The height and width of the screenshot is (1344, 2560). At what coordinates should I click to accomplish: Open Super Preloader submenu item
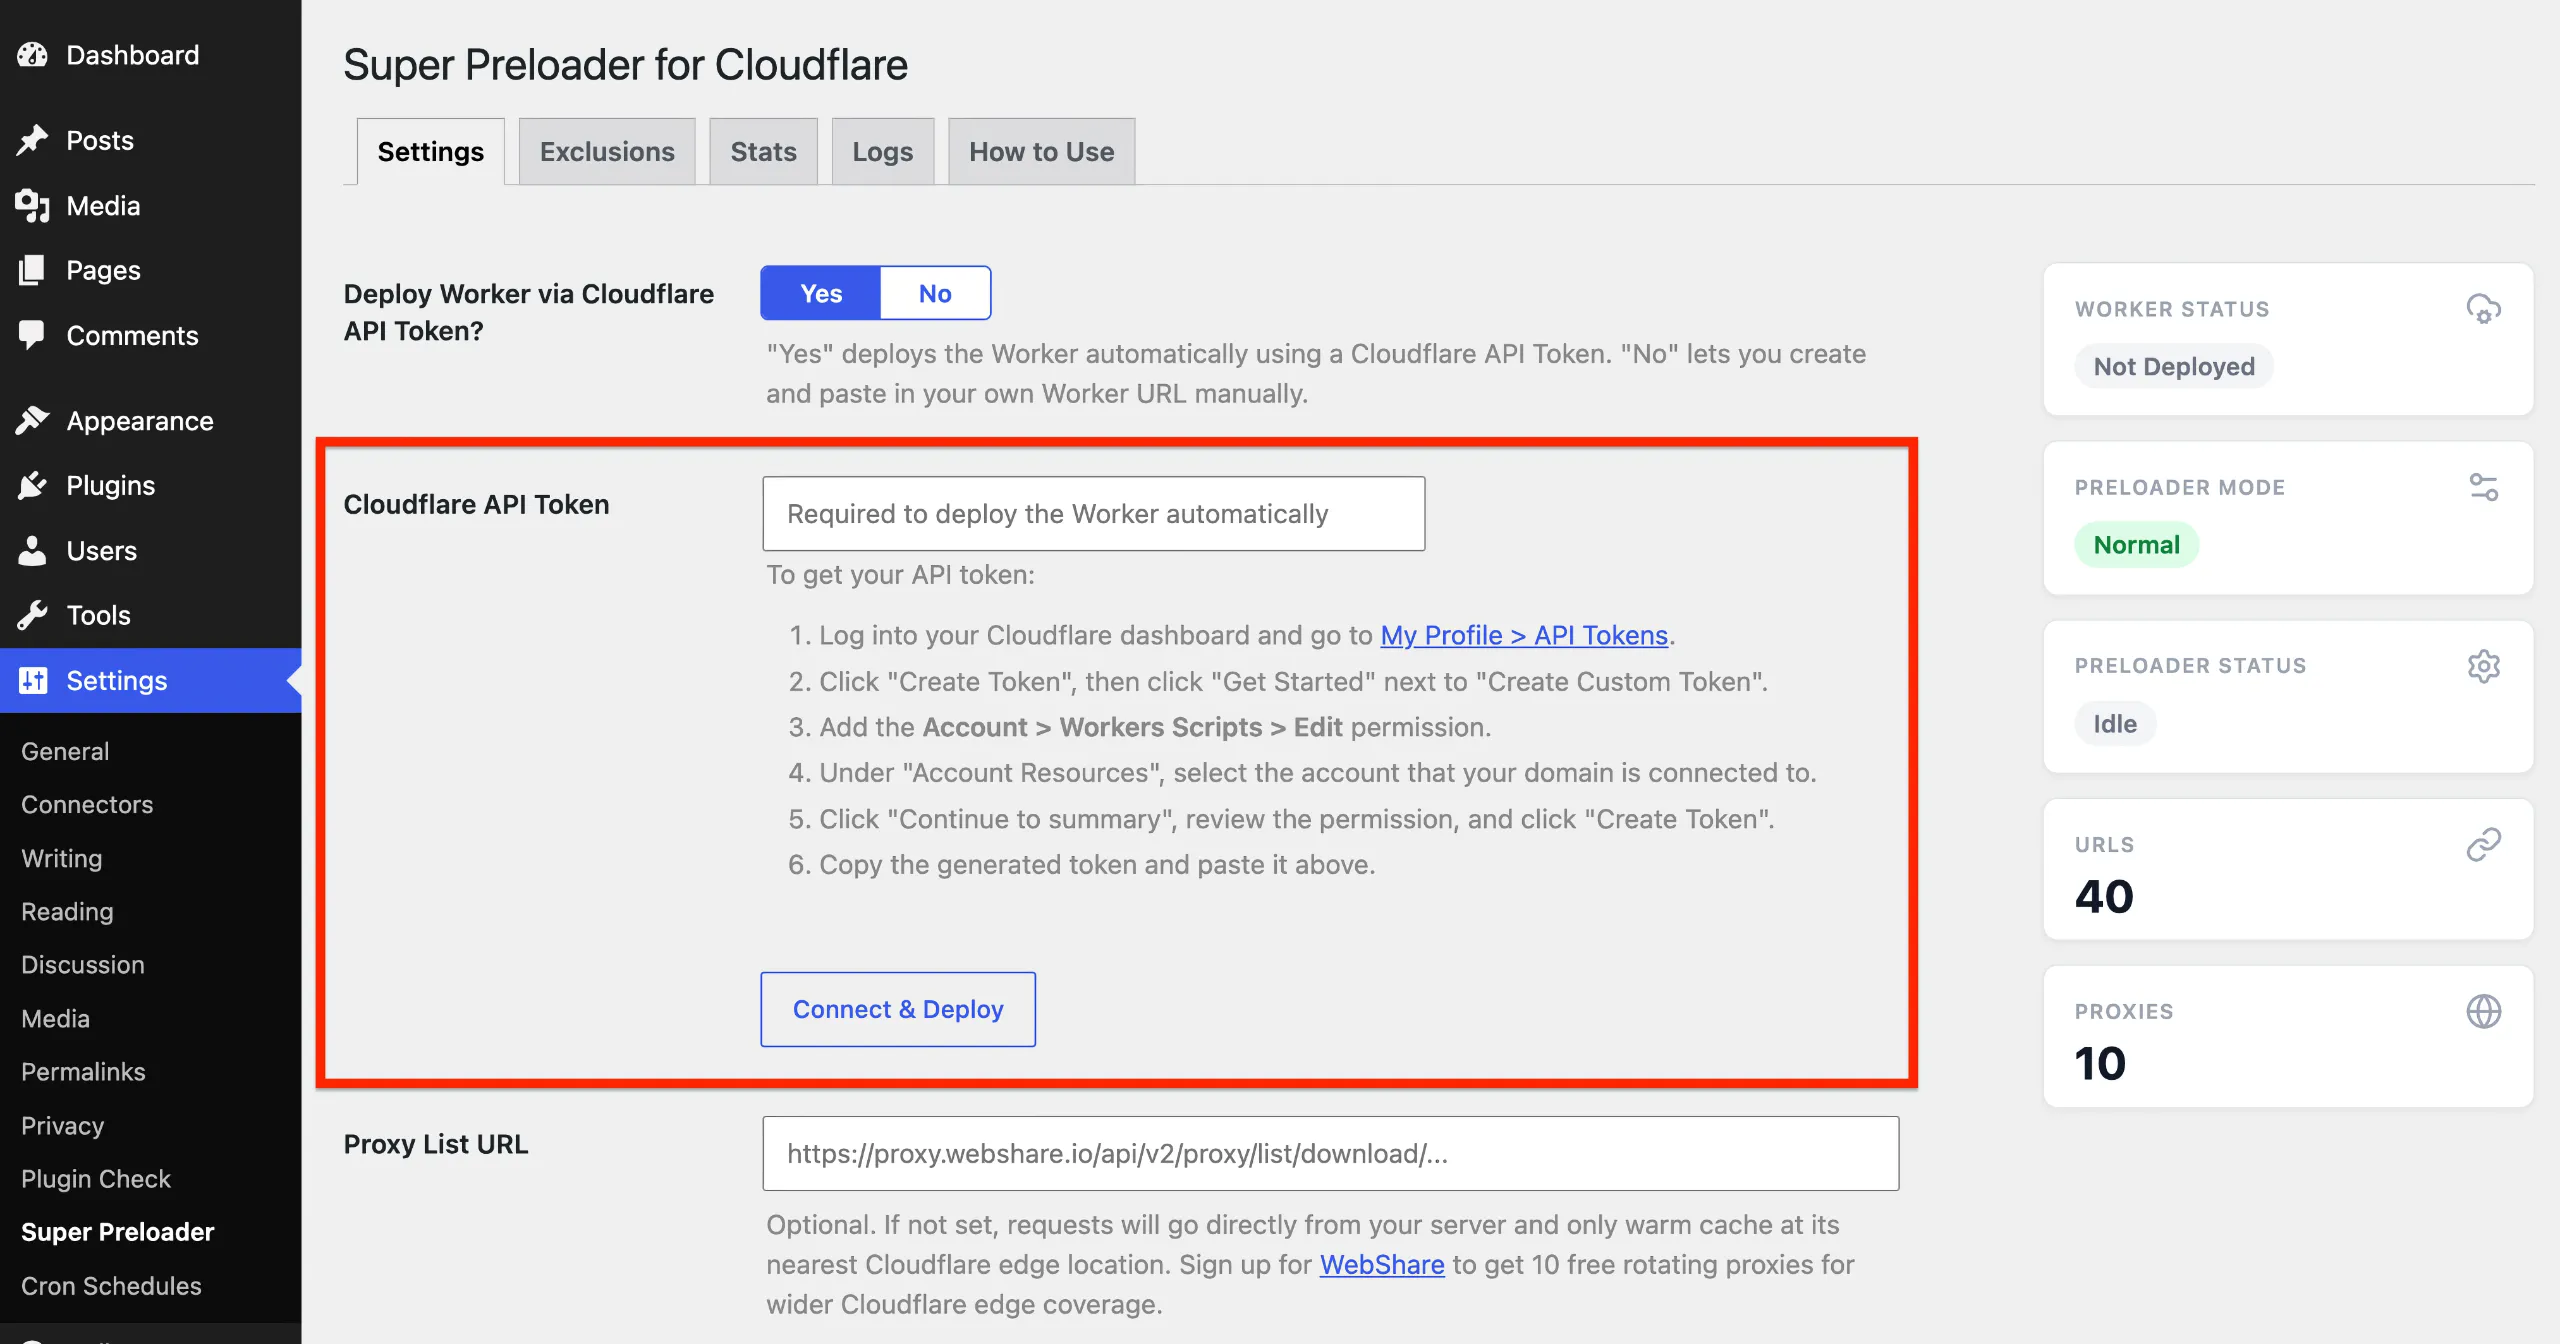point(117,1231)
